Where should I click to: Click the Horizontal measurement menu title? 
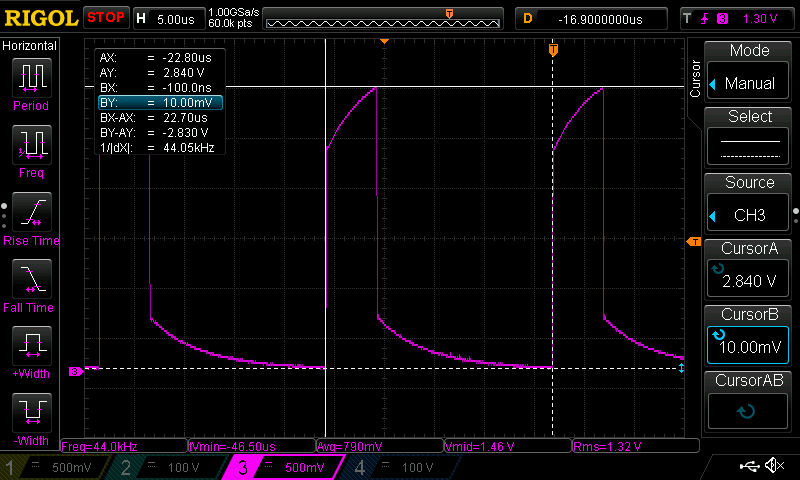pos(30,46)
